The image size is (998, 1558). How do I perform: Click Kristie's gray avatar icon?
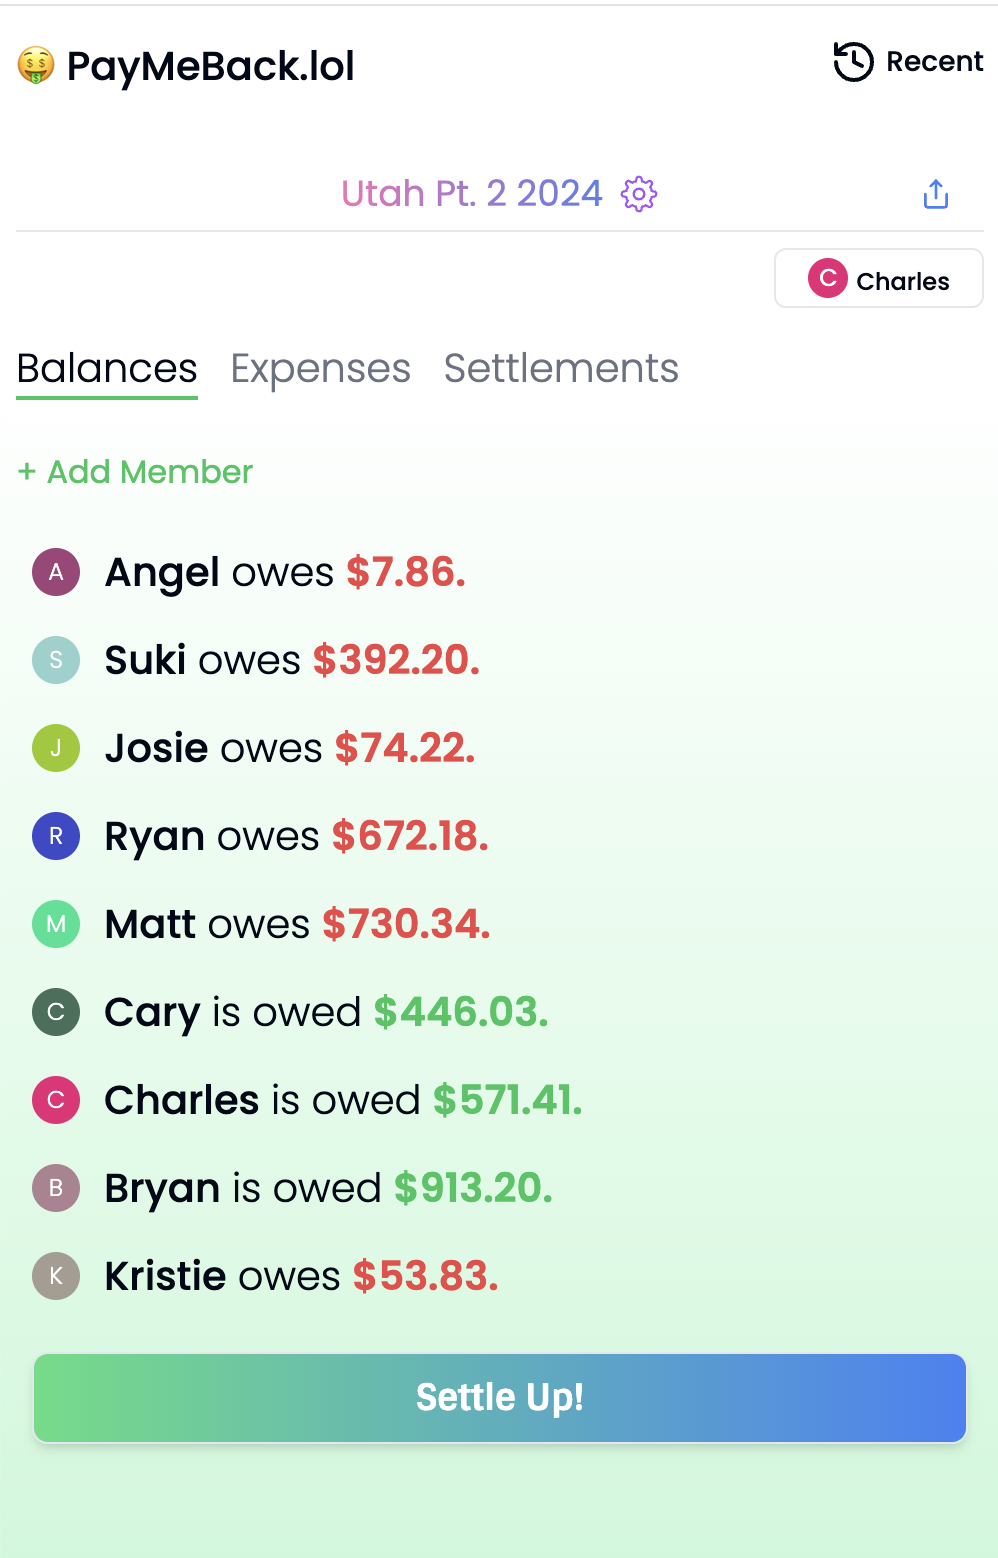tap(56, 1276)
